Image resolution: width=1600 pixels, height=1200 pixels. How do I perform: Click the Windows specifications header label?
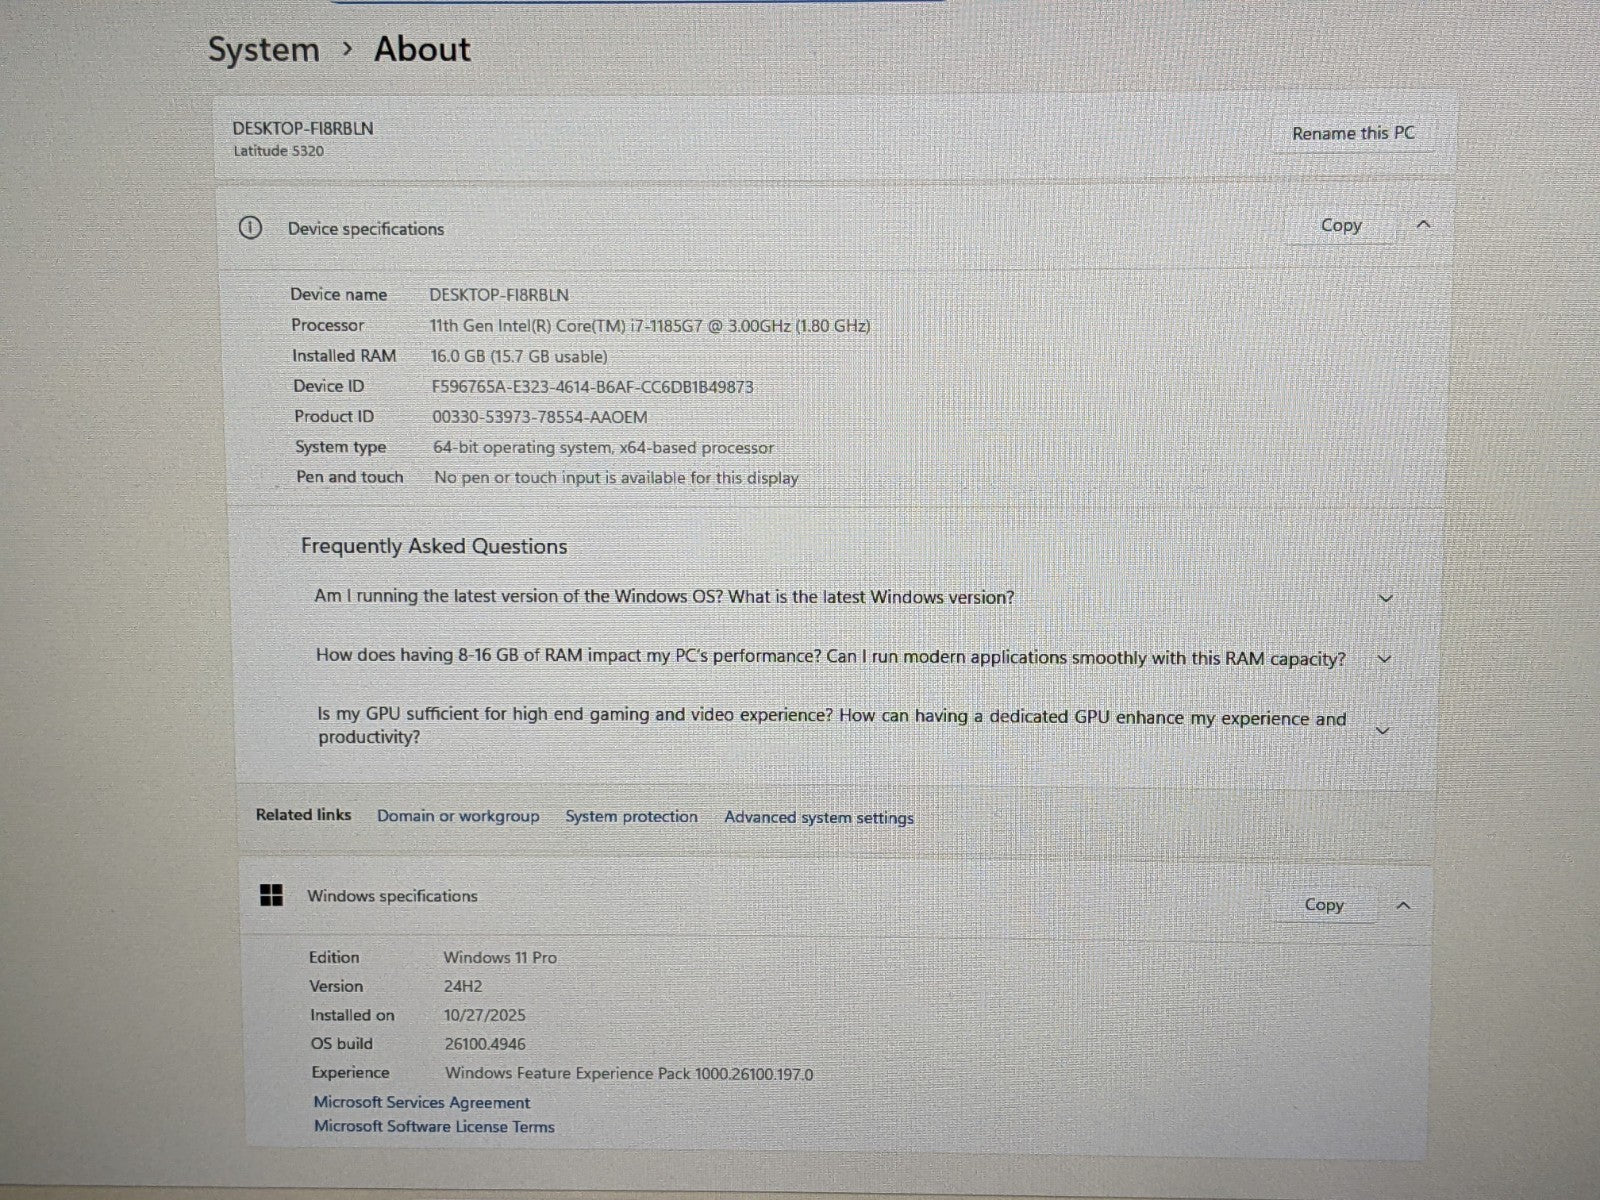[392, 896]
